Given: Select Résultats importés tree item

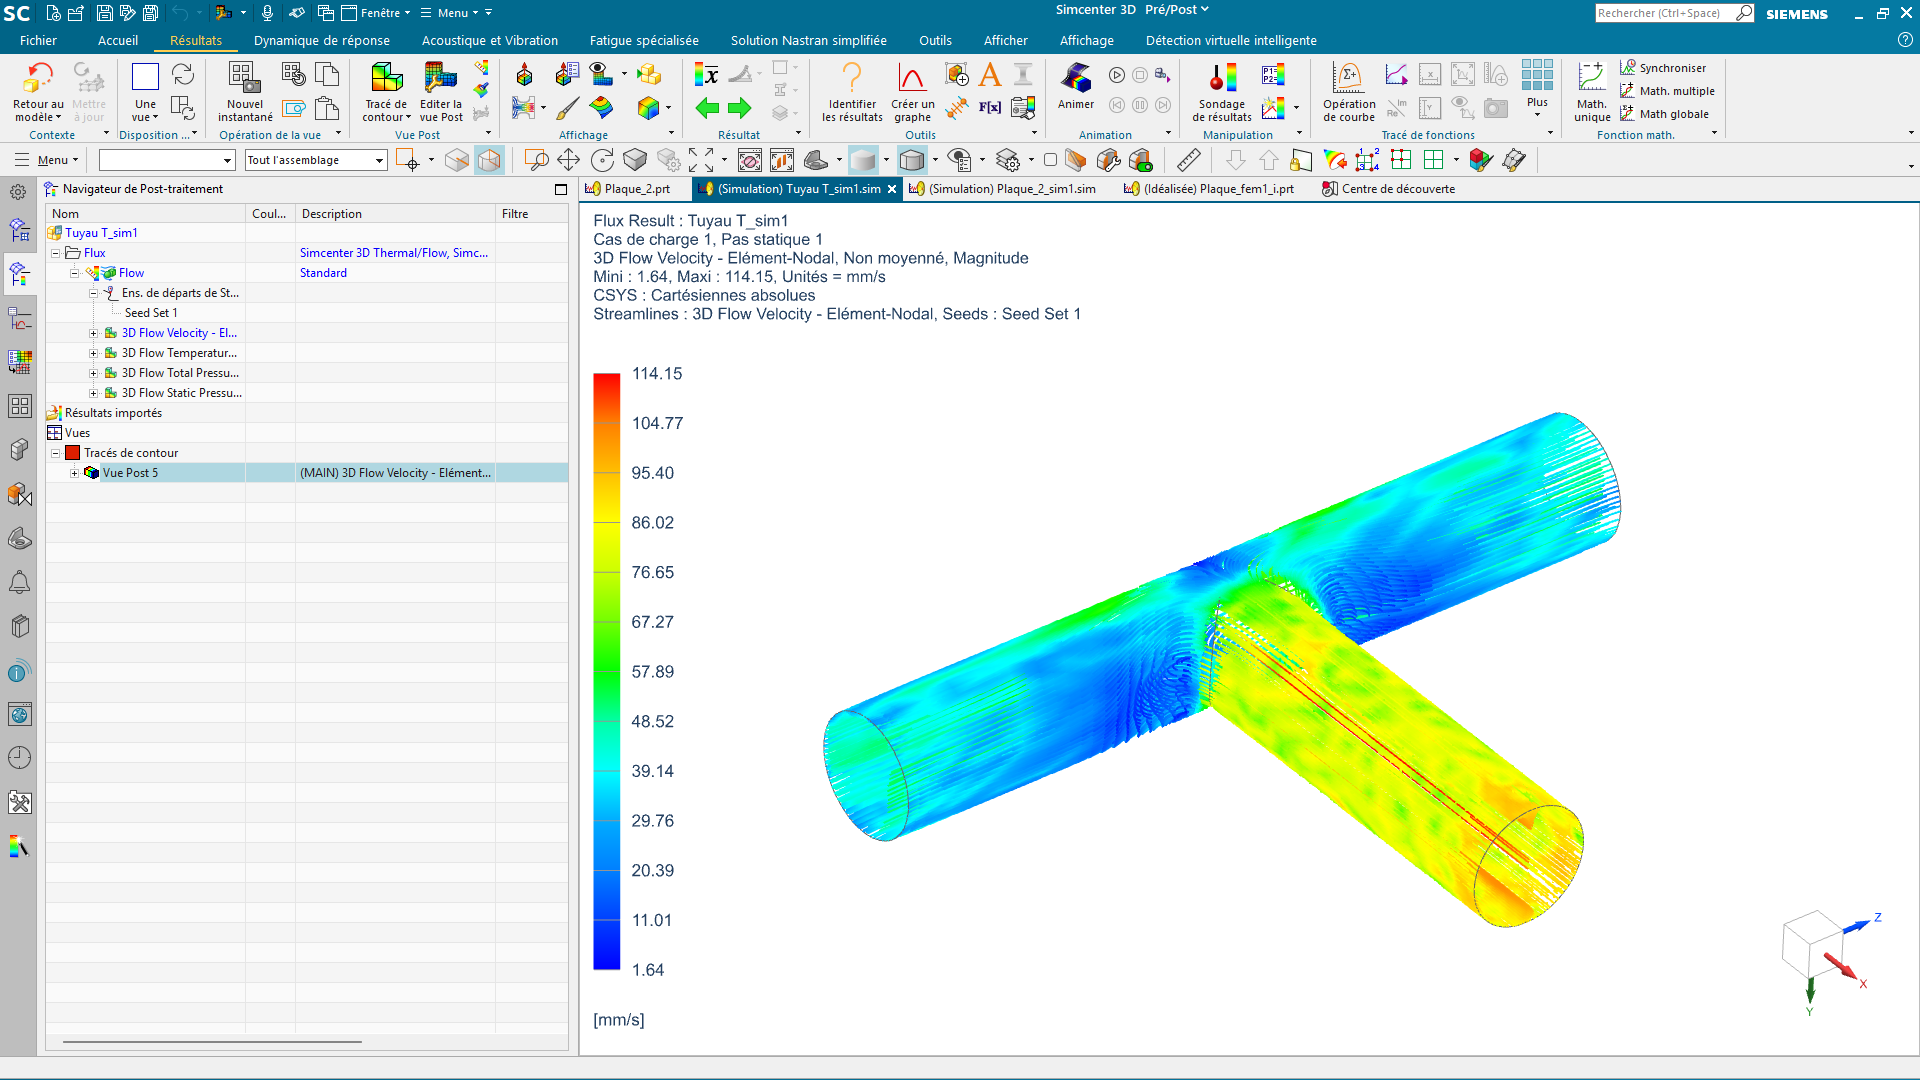Looking at the screenshot, I should (113, 413).
